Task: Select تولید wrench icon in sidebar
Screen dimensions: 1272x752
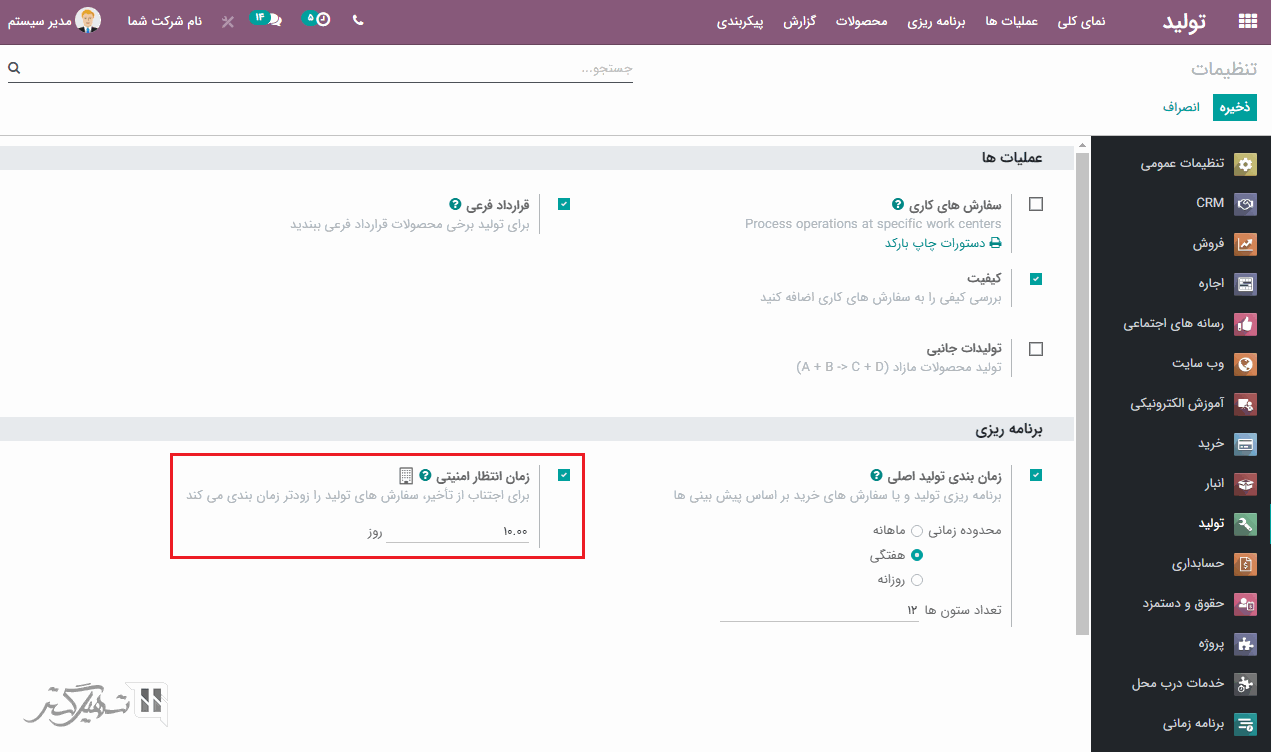Action: [1245, 524]
